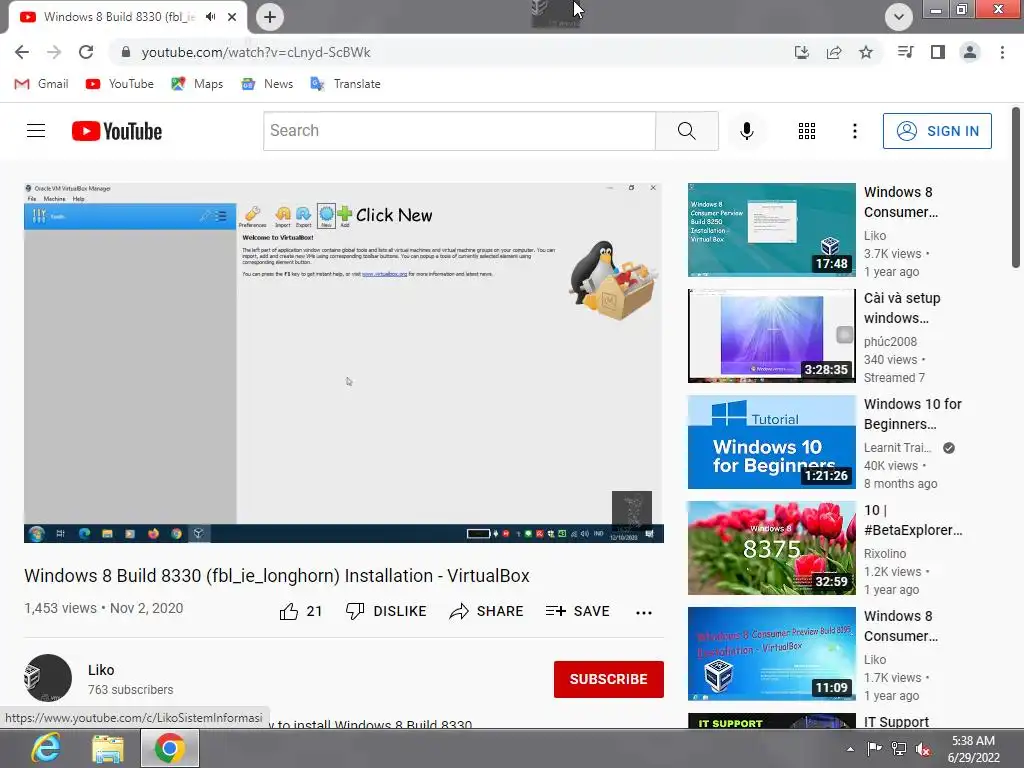Open the YouTube bookmark
This screenshot has width=1024, height=768.
click(x=120, y=84)
